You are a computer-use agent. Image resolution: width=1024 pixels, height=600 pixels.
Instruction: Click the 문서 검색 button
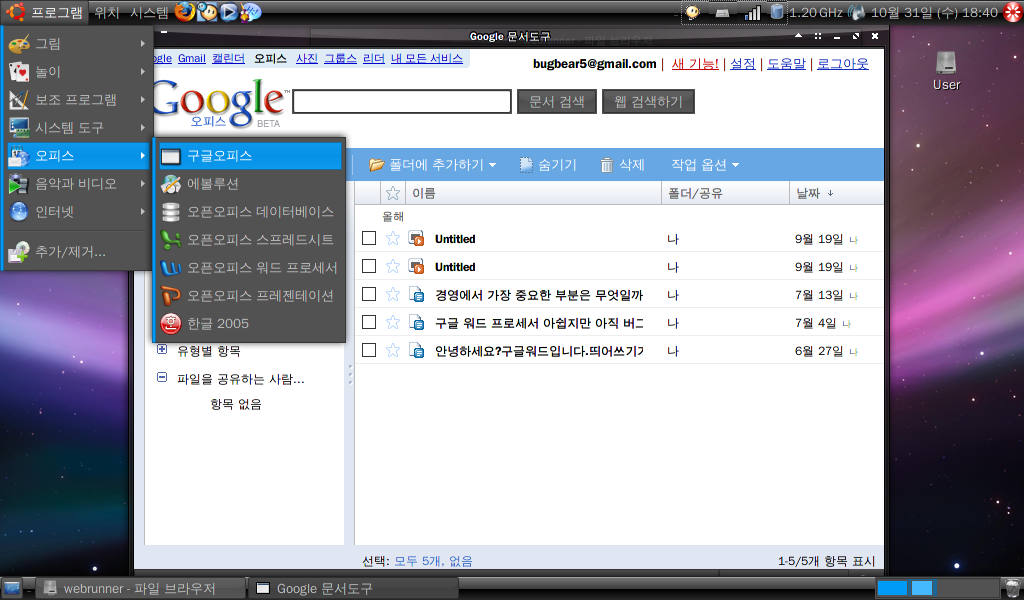(x=556, y=102)
